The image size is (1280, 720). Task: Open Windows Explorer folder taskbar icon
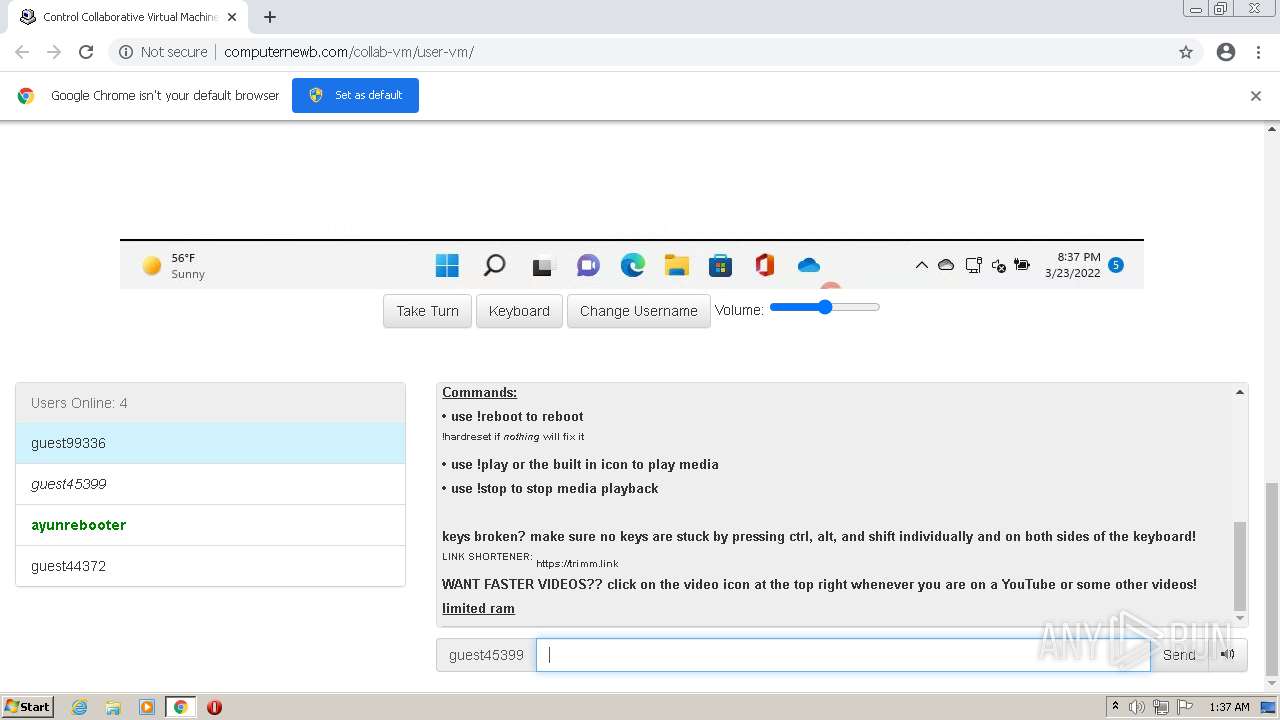[x=113, y=707]
